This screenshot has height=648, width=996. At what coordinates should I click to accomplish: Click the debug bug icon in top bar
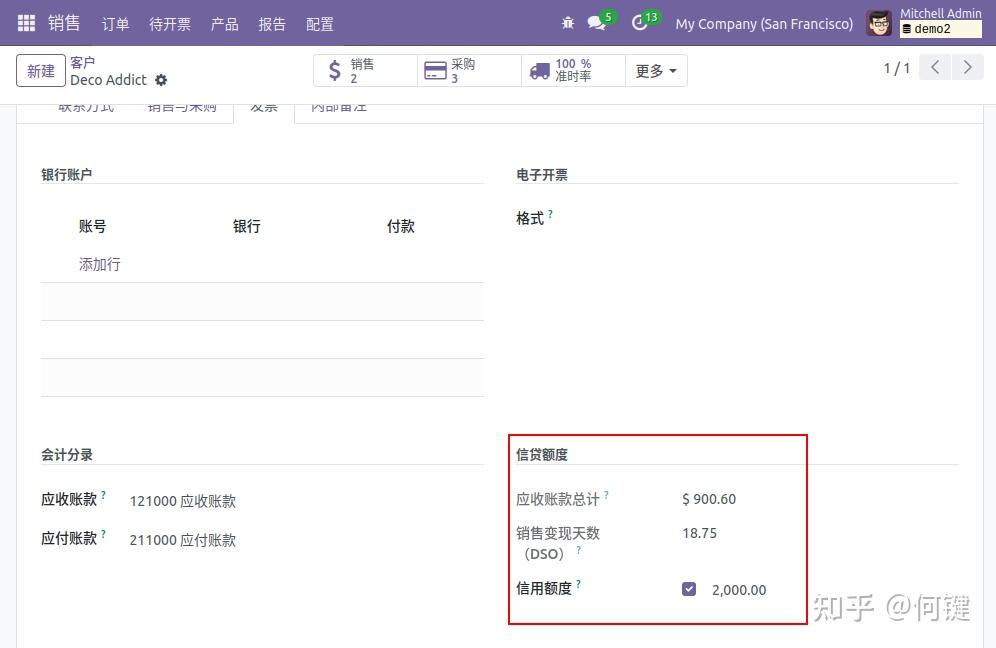[x=567, y=23]
